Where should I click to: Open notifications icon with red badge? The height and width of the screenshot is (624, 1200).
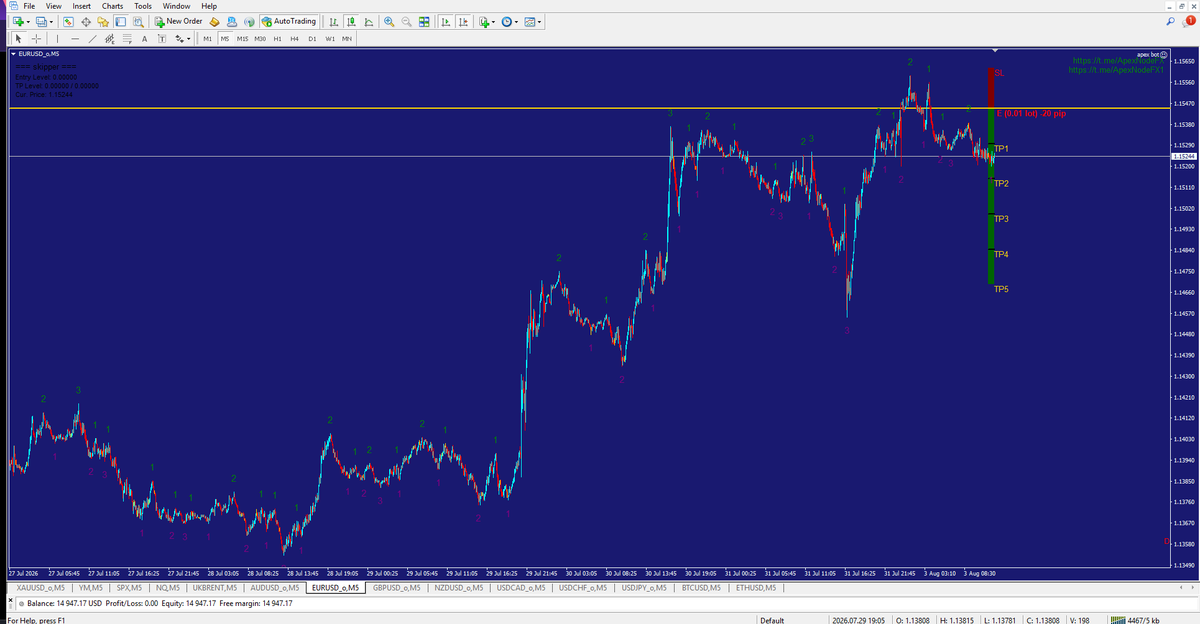tap(1189, 21)
